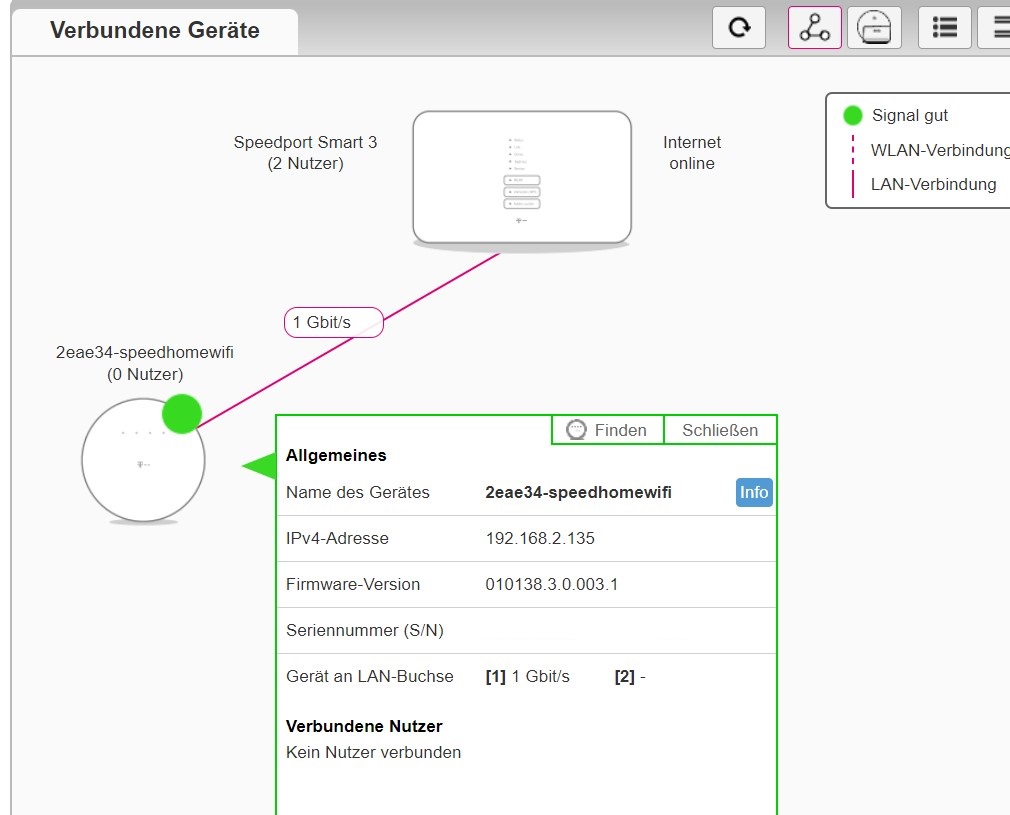Click the device name 2eae34-speedhomewifi in details
1010x815 pixels.
[578, 492]
